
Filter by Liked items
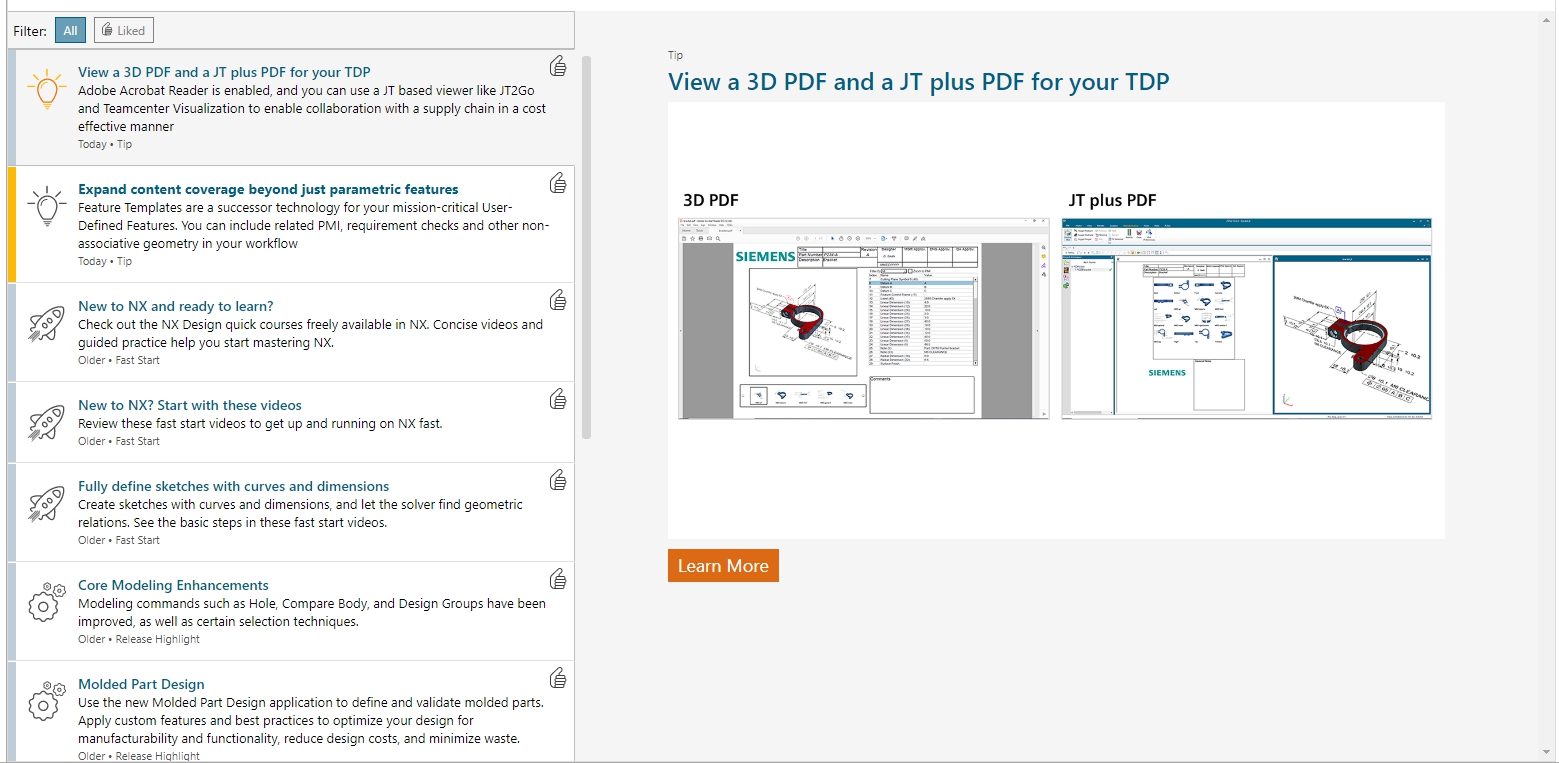click(x=124, y=31)
